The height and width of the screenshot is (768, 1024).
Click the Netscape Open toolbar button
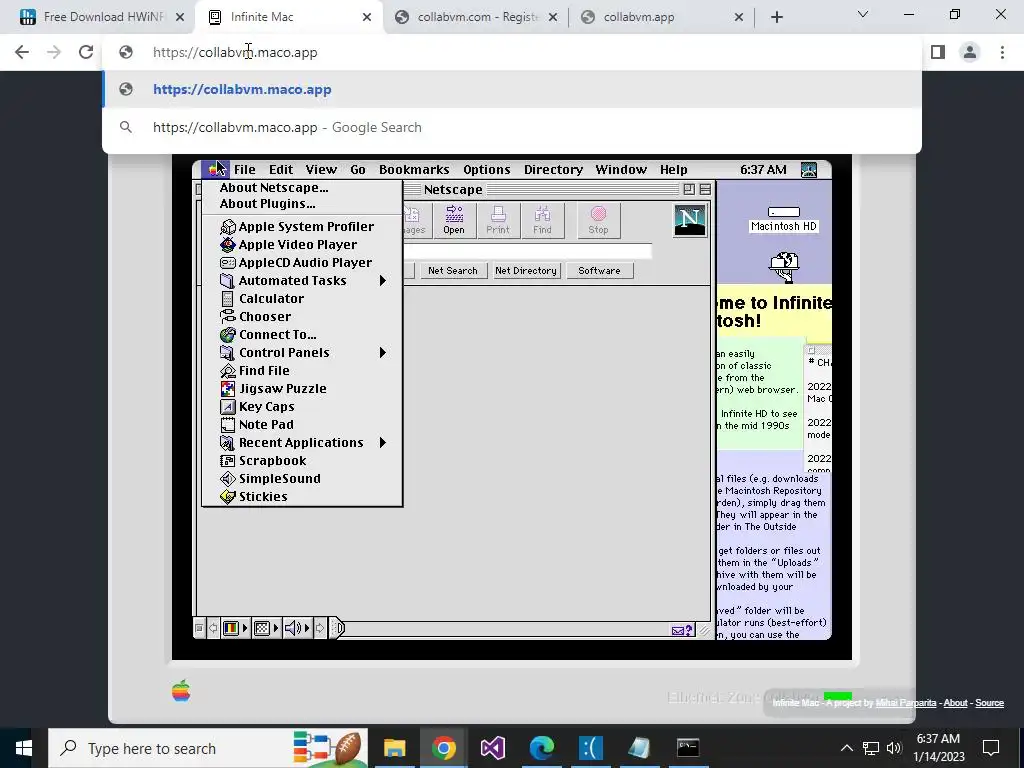pos(454,220)
